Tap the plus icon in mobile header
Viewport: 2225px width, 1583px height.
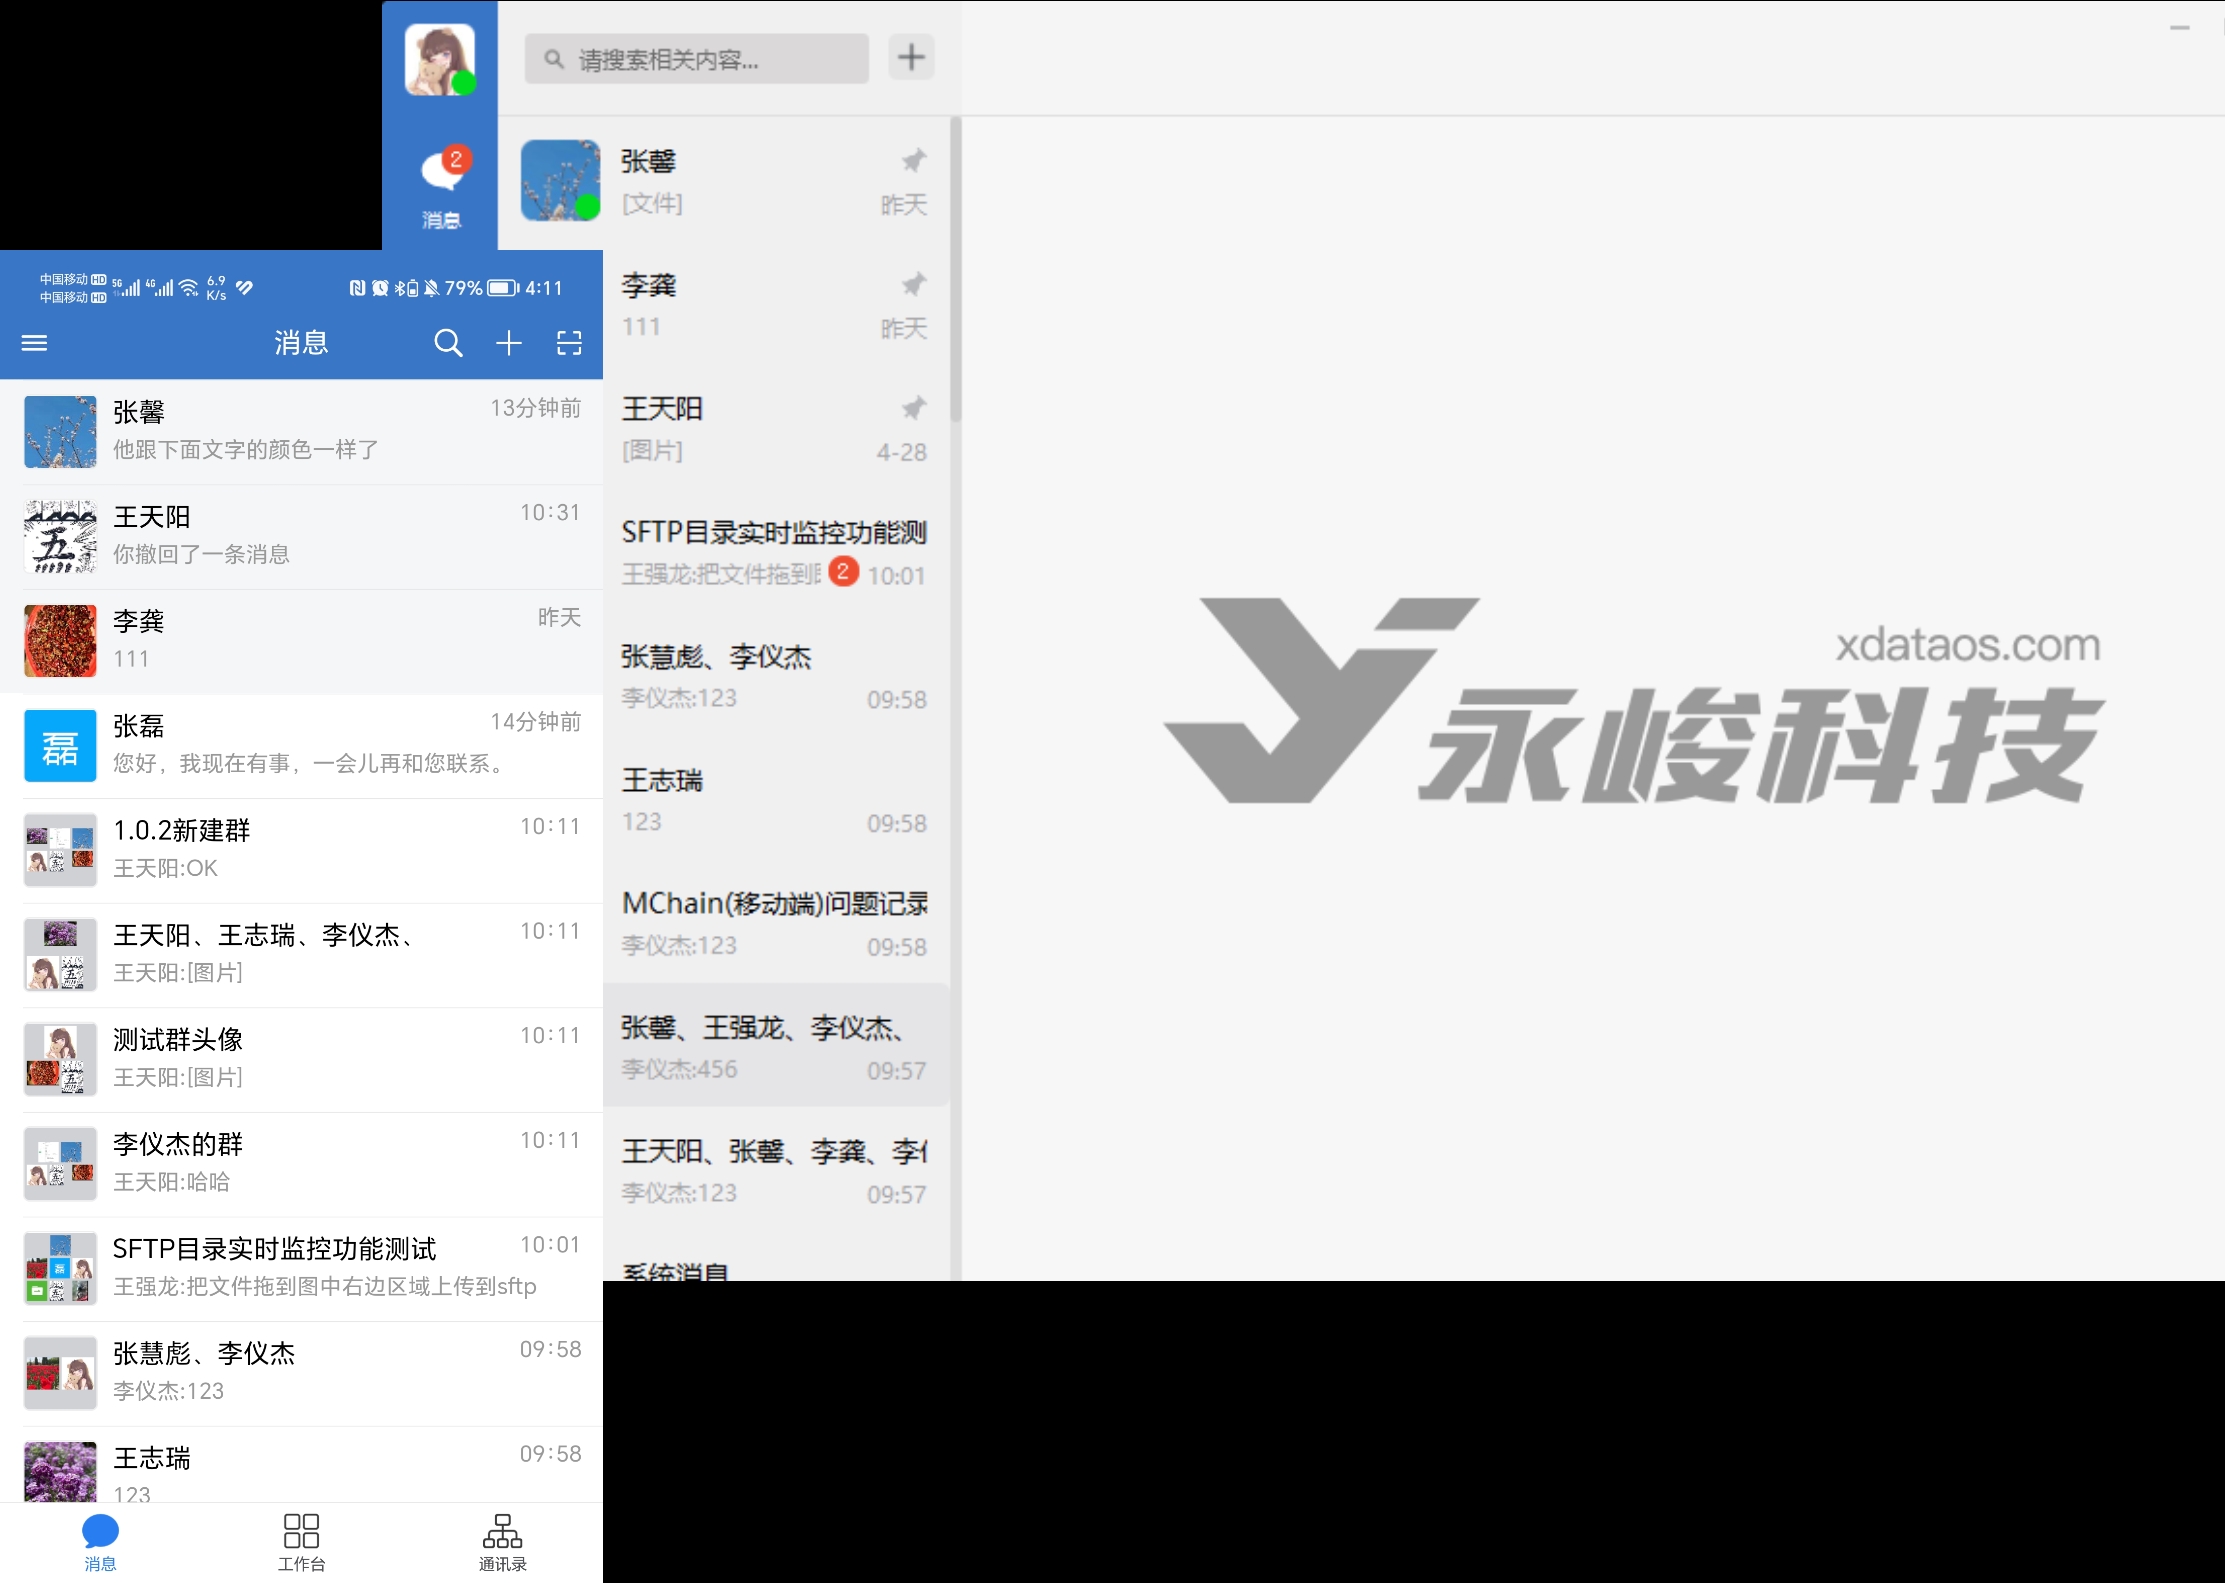[509, 343]
